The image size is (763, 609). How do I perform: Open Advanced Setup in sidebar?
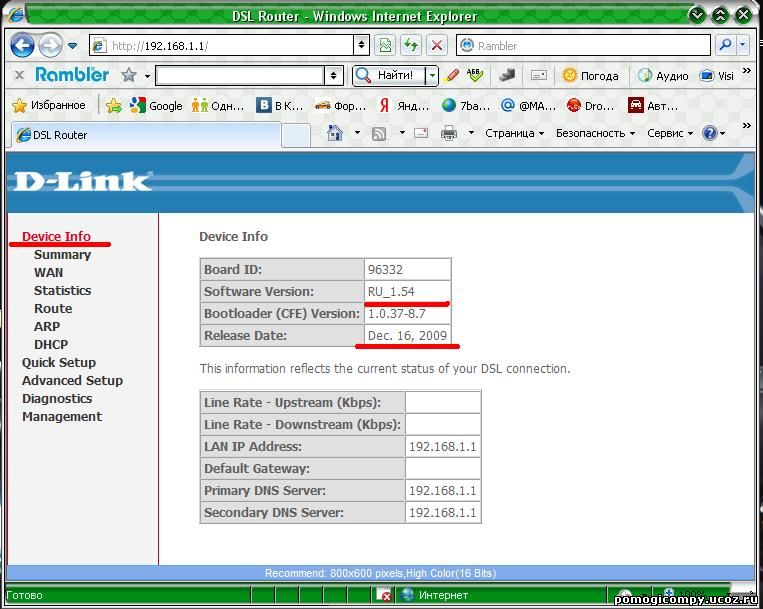72,380
